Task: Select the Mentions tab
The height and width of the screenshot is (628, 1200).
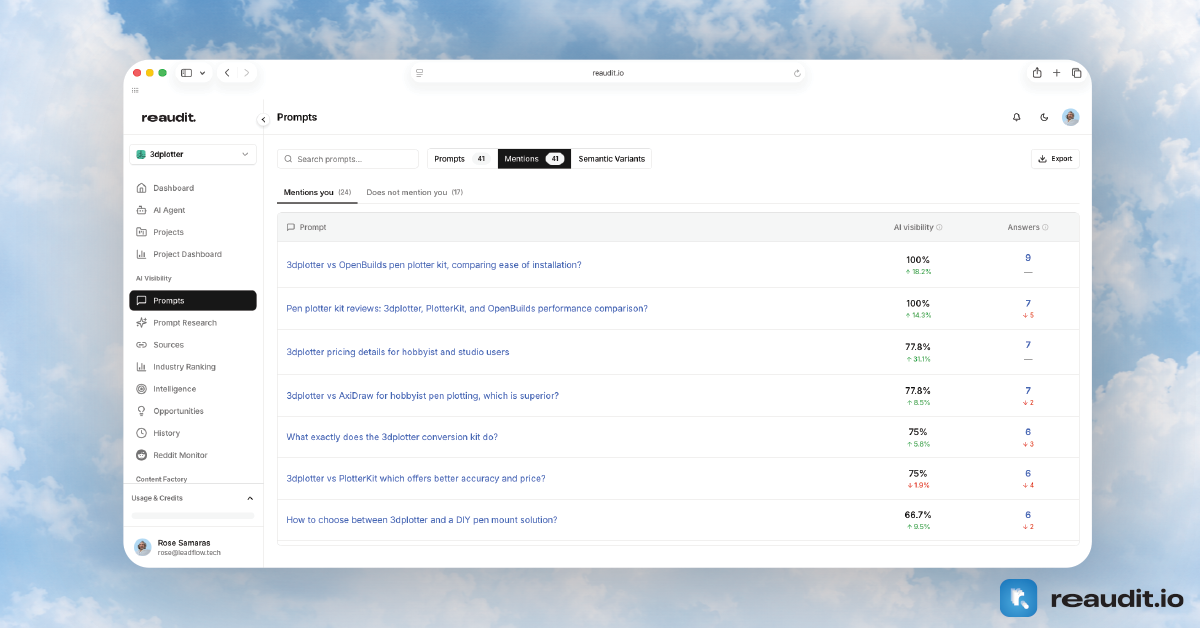Action: [534, 159]
